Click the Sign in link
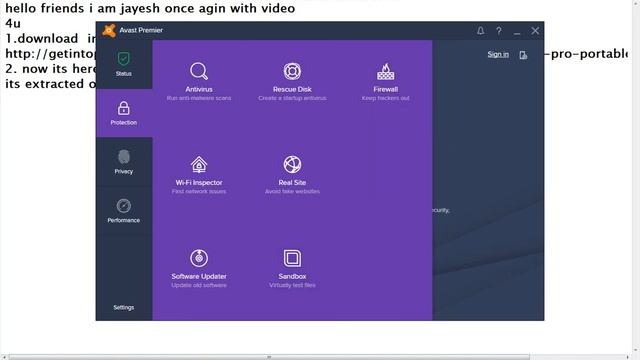Screen dimensions: 640x360 pyautogui.click(x=498, y=54)
